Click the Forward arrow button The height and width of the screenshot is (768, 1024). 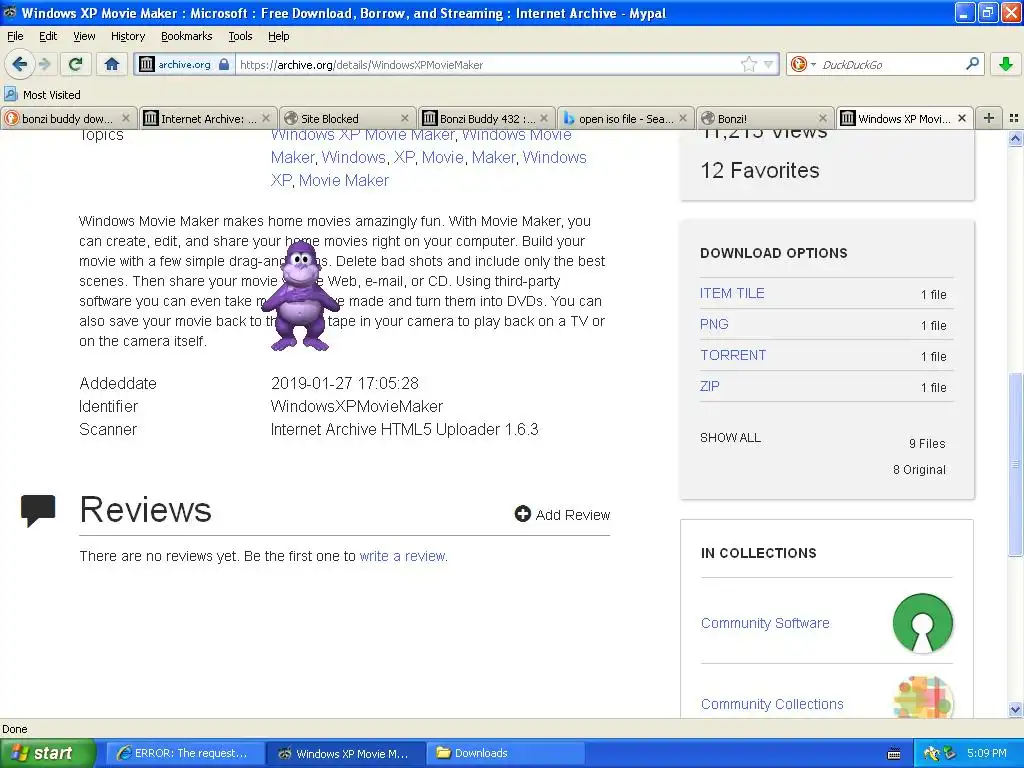pos(45,64)
